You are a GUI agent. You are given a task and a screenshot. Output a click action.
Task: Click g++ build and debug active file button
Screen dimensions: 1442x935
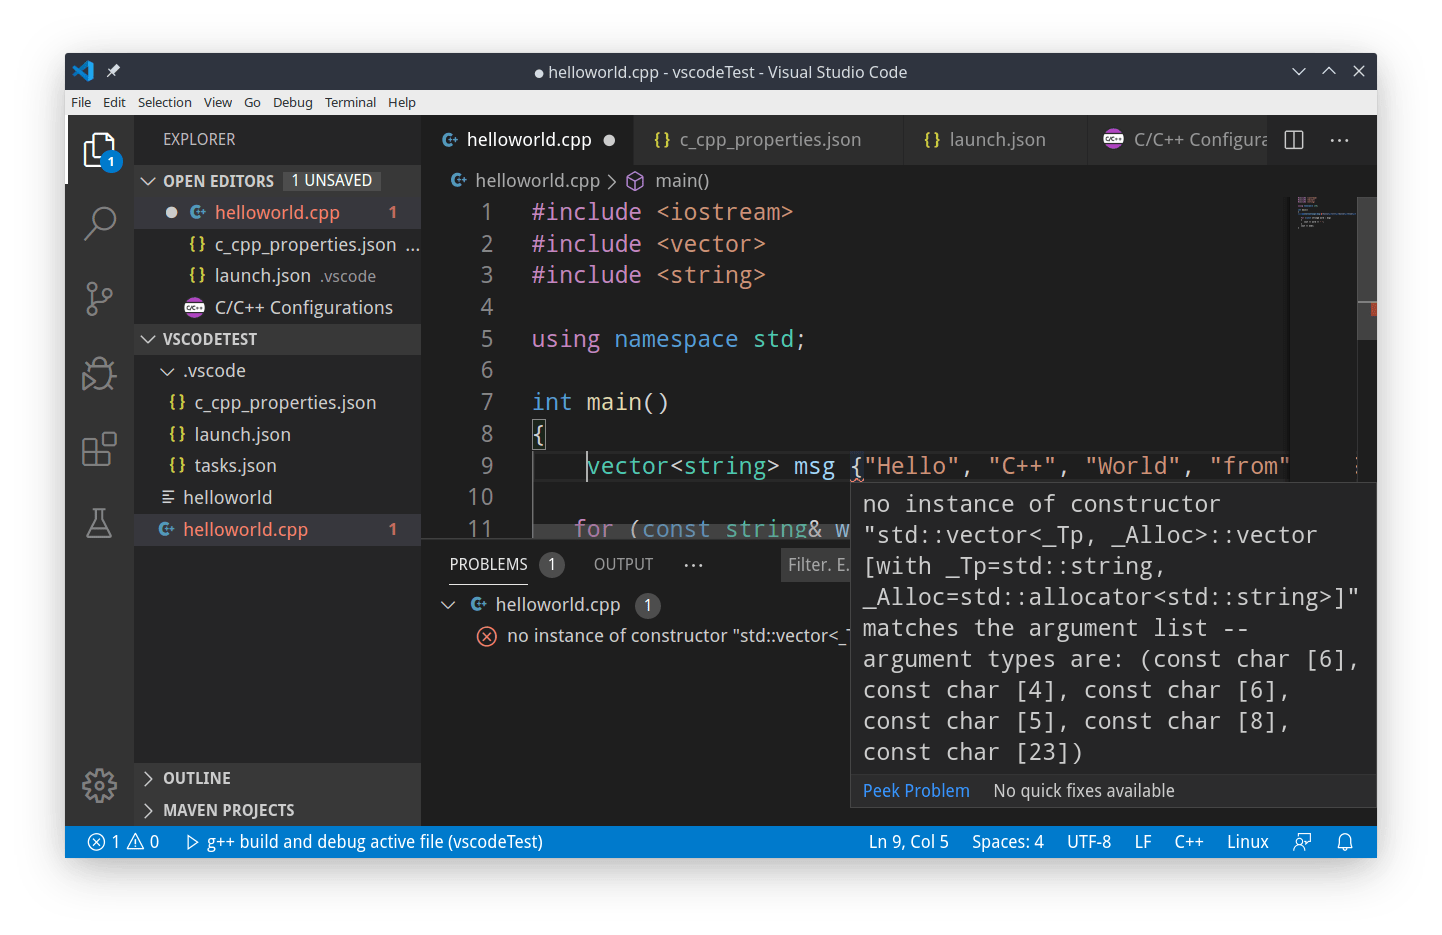tap(365, 842)
